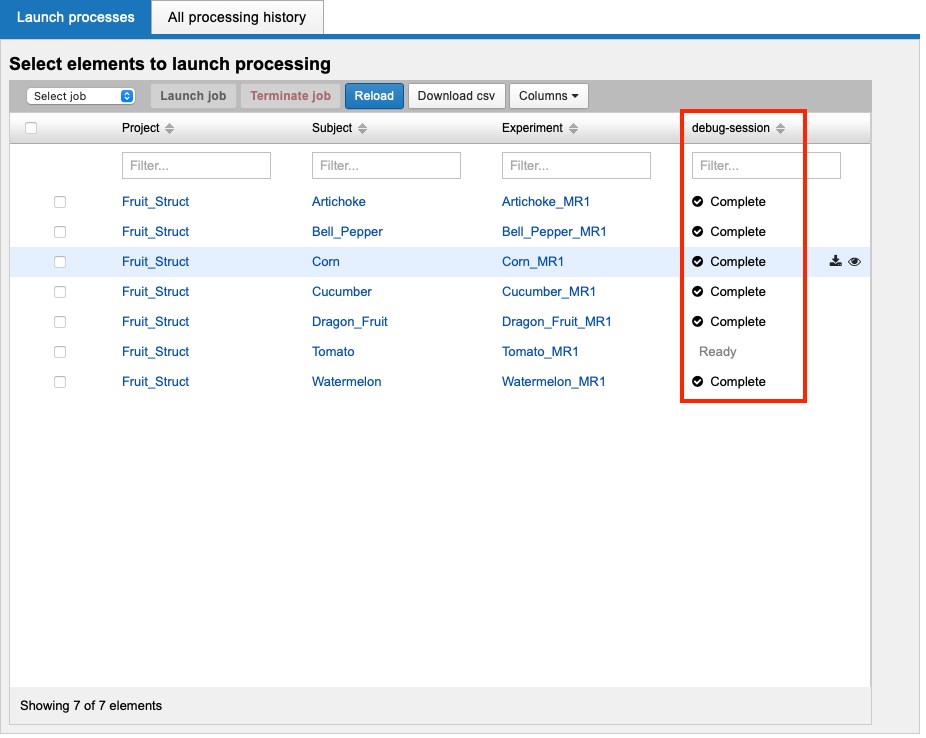Click Complete check icon for Artichoke

click(698, 202)
